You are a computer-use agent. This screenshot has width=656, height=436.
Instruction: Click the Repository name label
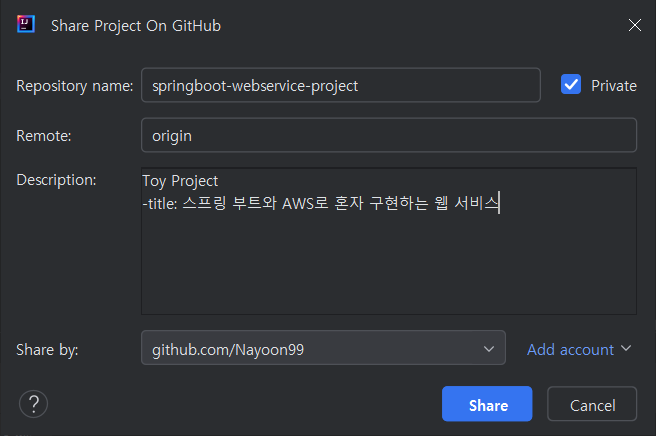pyautogui.click(x=74, y=86)
